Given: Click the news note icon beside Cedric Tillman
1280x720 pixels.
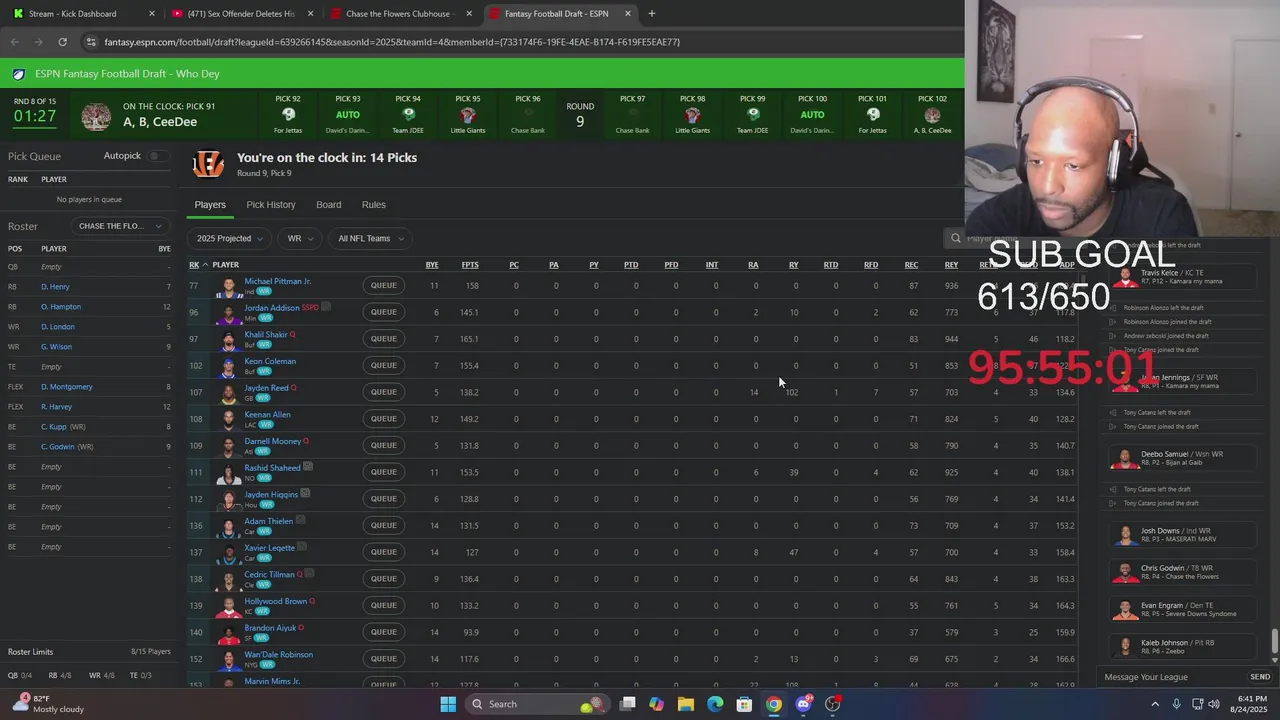Looking at the screenshot, I should 310,574.
